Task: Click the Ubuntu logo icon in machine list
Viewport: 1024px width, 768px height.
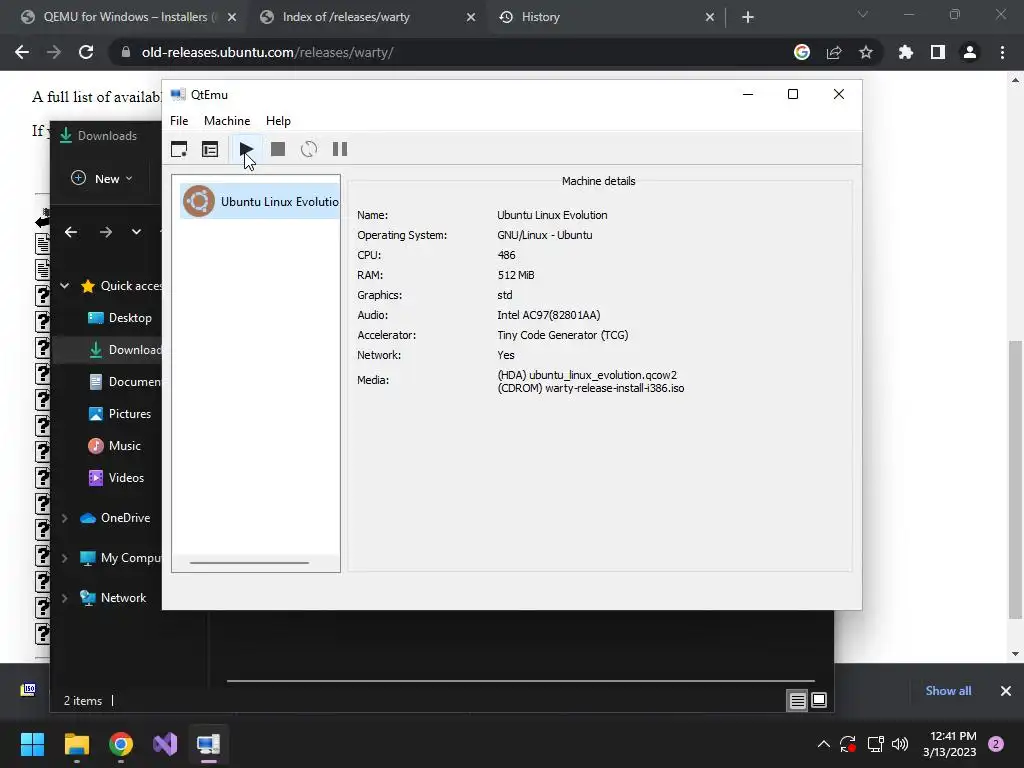Action: pos(199,201)
